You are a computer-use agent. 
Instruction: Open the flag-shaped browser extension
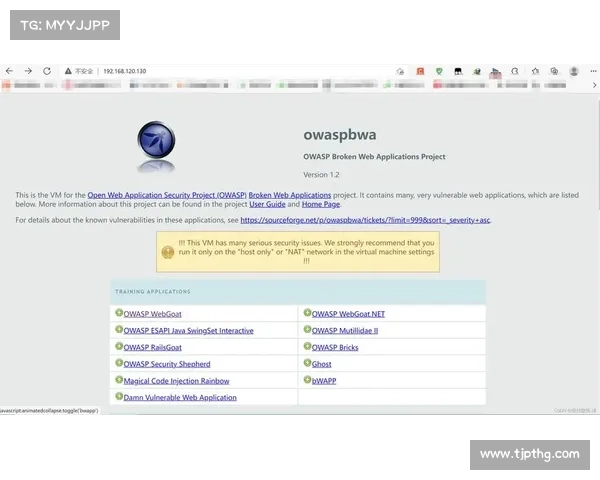[496, 72]
